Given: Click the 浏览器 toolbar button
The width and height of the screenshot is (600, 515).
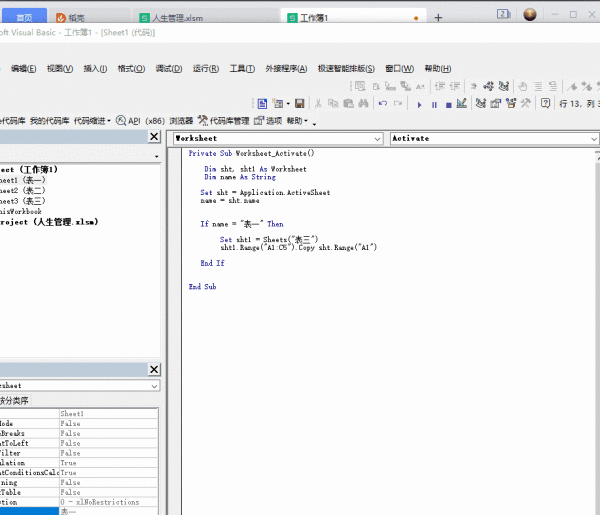Looking at the screenshot, I should 180,120.
